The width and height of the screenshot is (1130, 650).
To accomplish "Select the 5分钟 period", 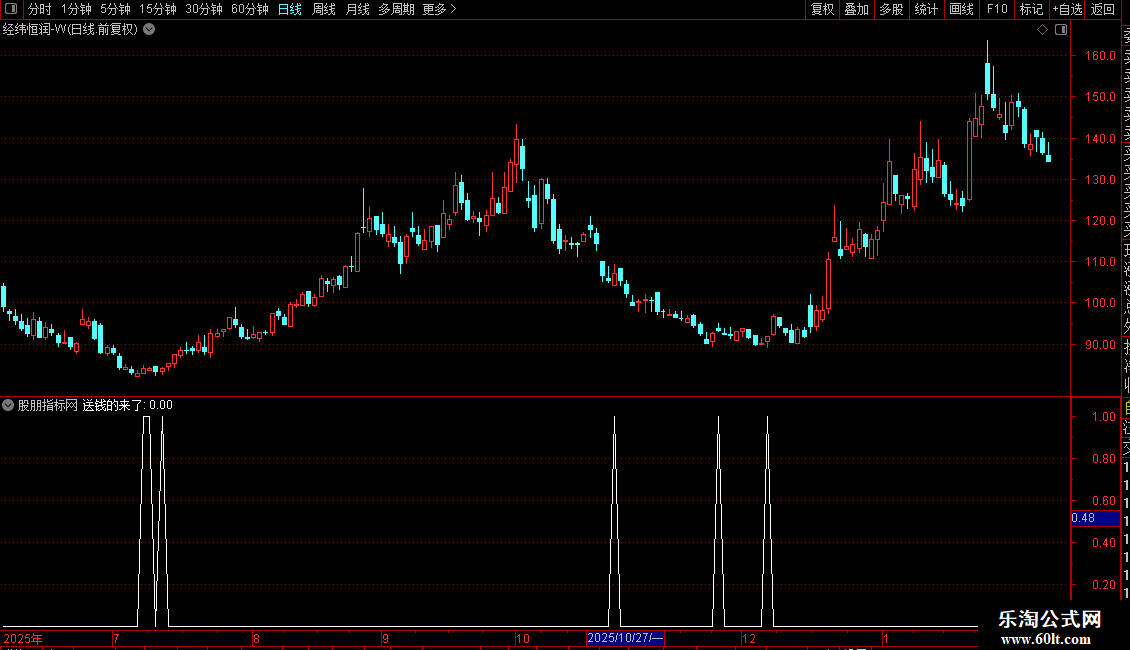I will point(115,9).
